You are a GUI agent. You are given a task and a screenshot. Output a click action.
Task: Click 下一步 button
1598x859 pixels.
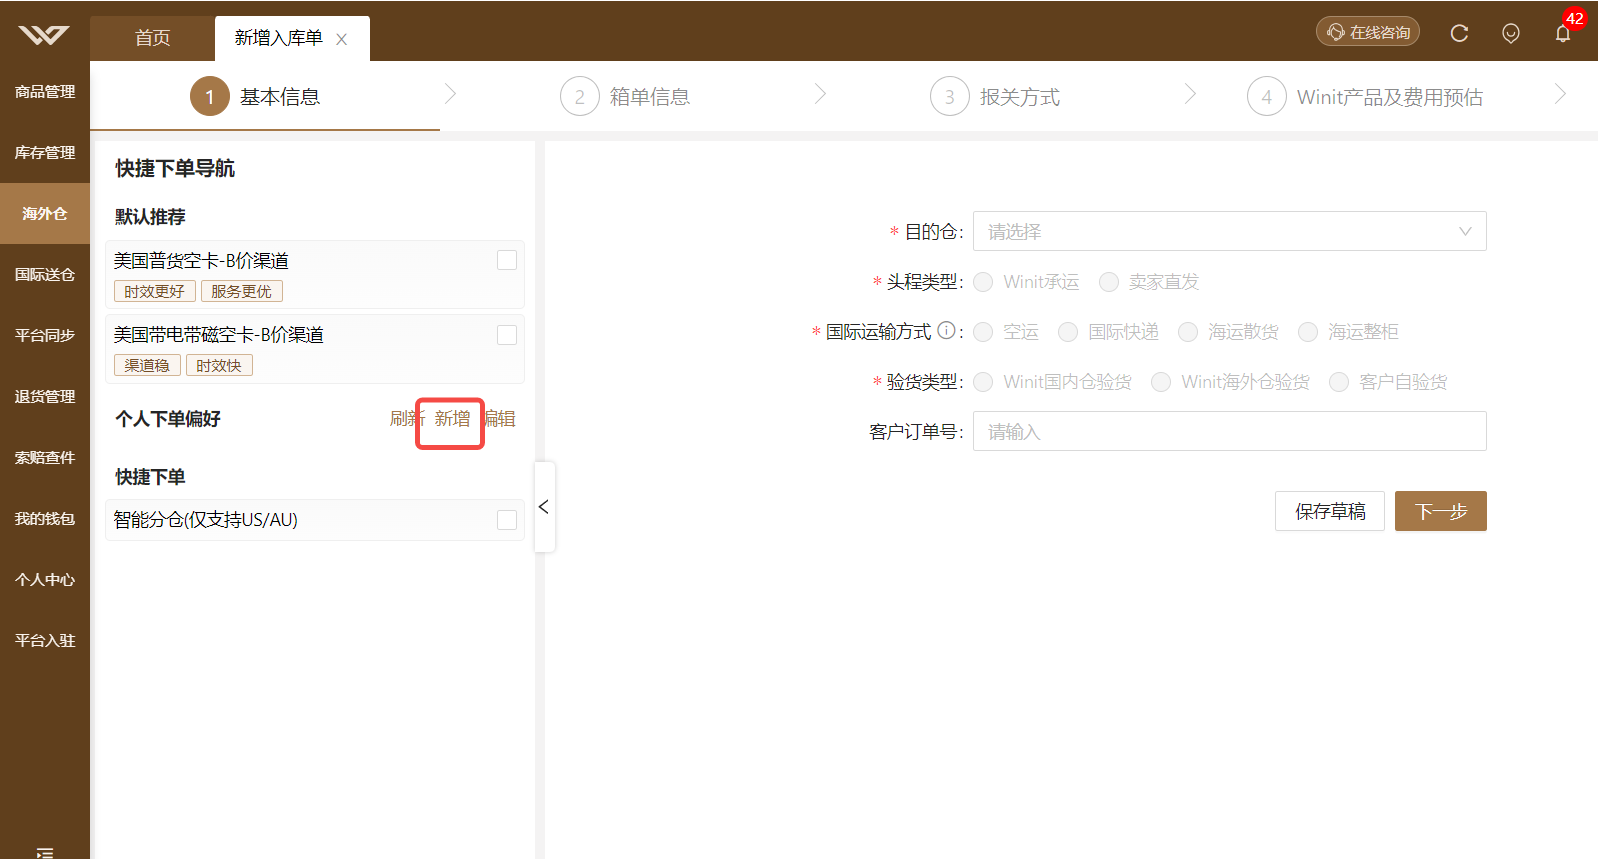point(1441,511)
